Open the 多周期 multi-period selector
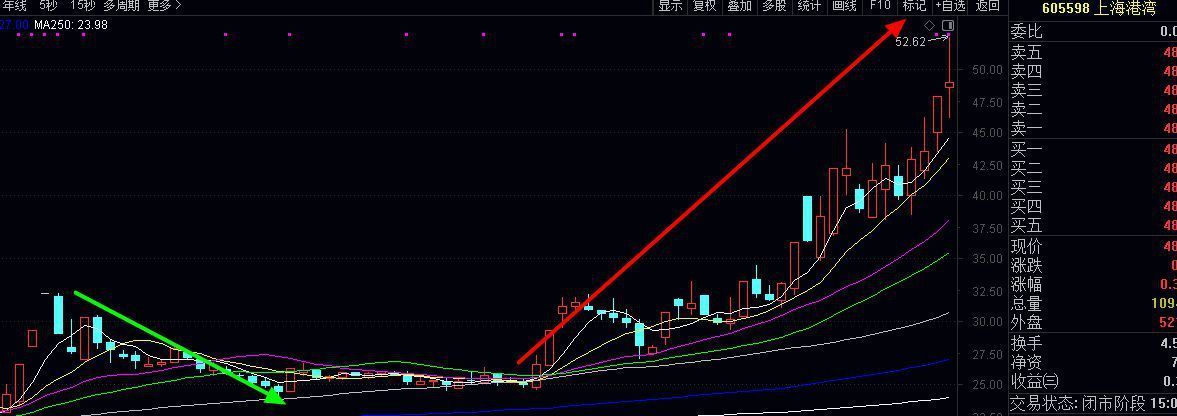 121,6
